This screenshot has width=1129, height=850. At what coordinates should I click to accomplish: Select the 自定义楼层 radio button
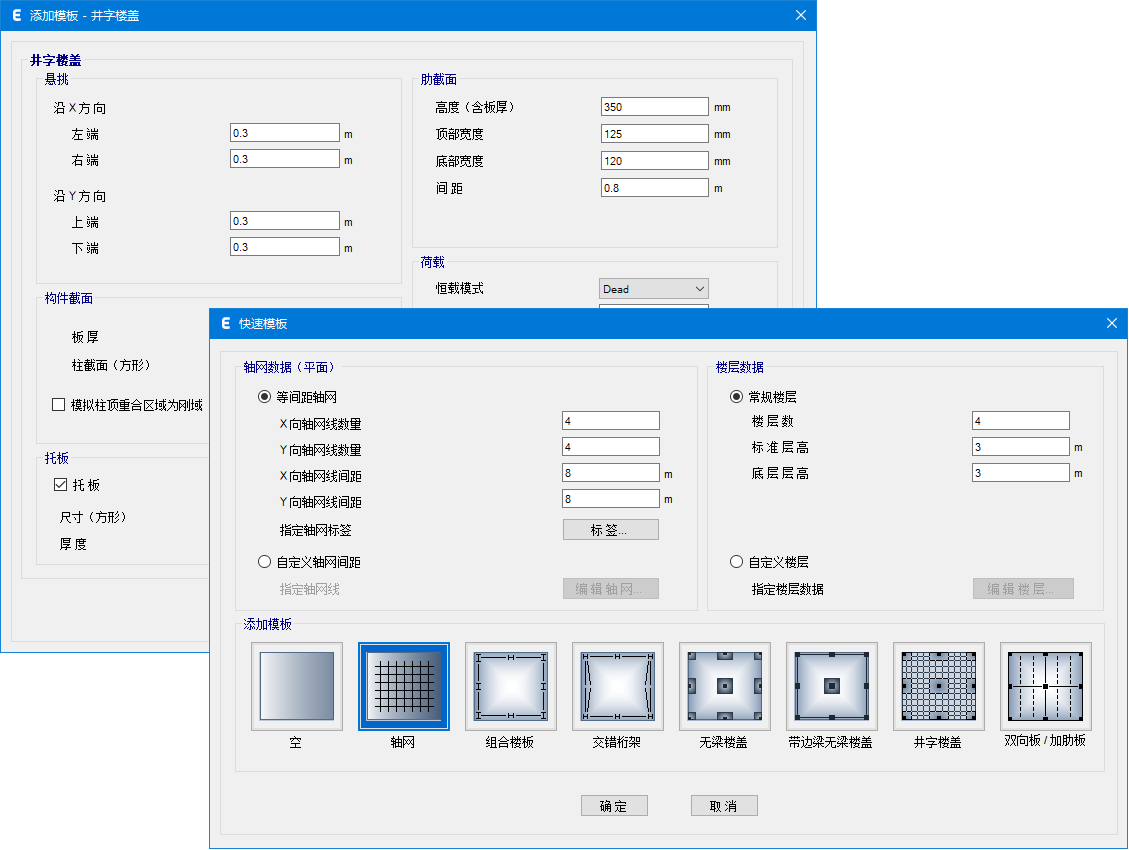737,562
